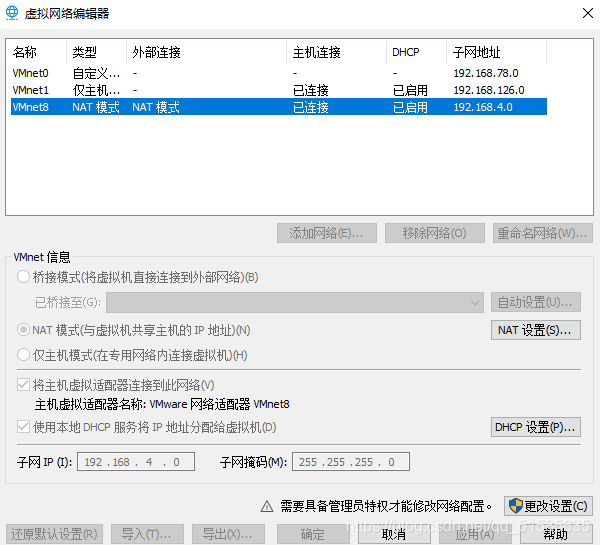
Task: Select the 仅主机模式 radio button
Action: pyautogui.click(x=23, y=355)
